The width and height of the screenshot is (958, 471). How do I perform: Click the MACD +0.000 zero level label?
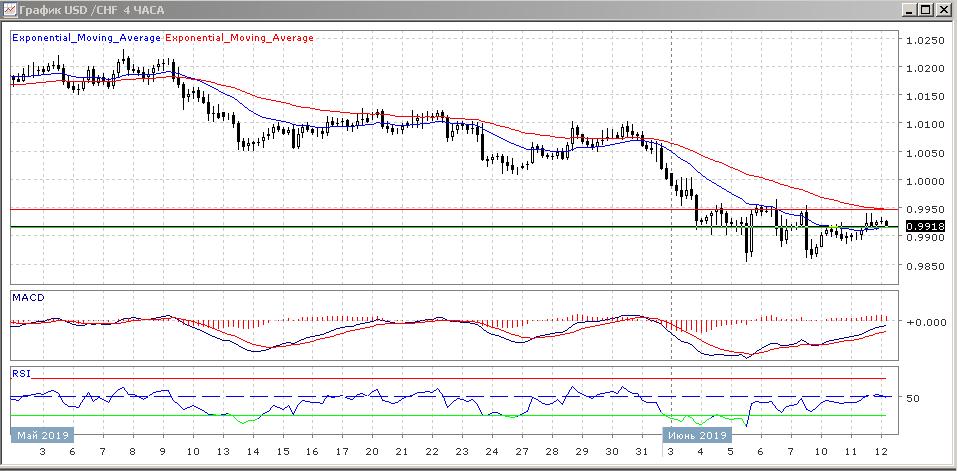(x=923, y=323)
